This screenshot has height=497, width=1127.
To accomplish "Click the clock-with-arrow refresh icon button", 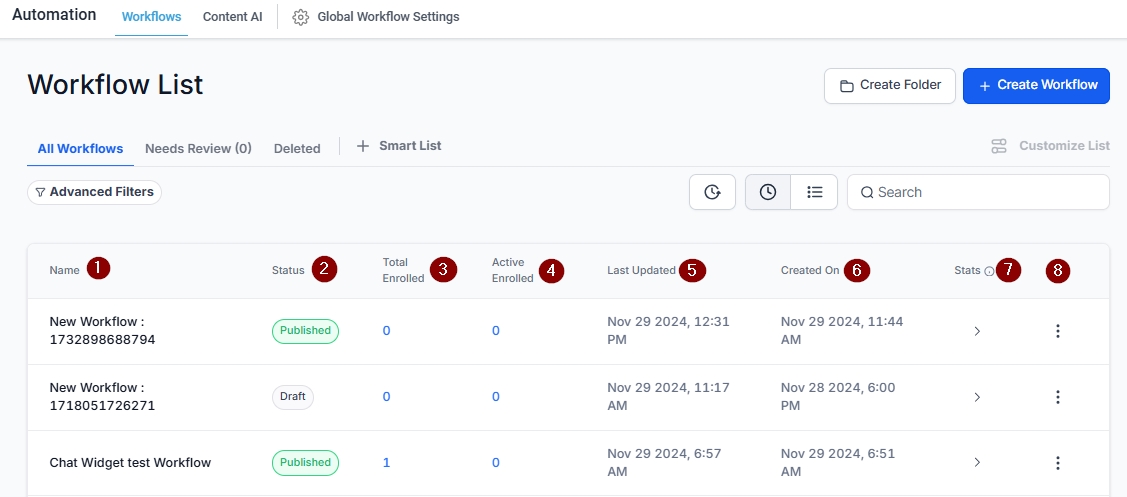I will pyautogui.click(x=712, y=192).
